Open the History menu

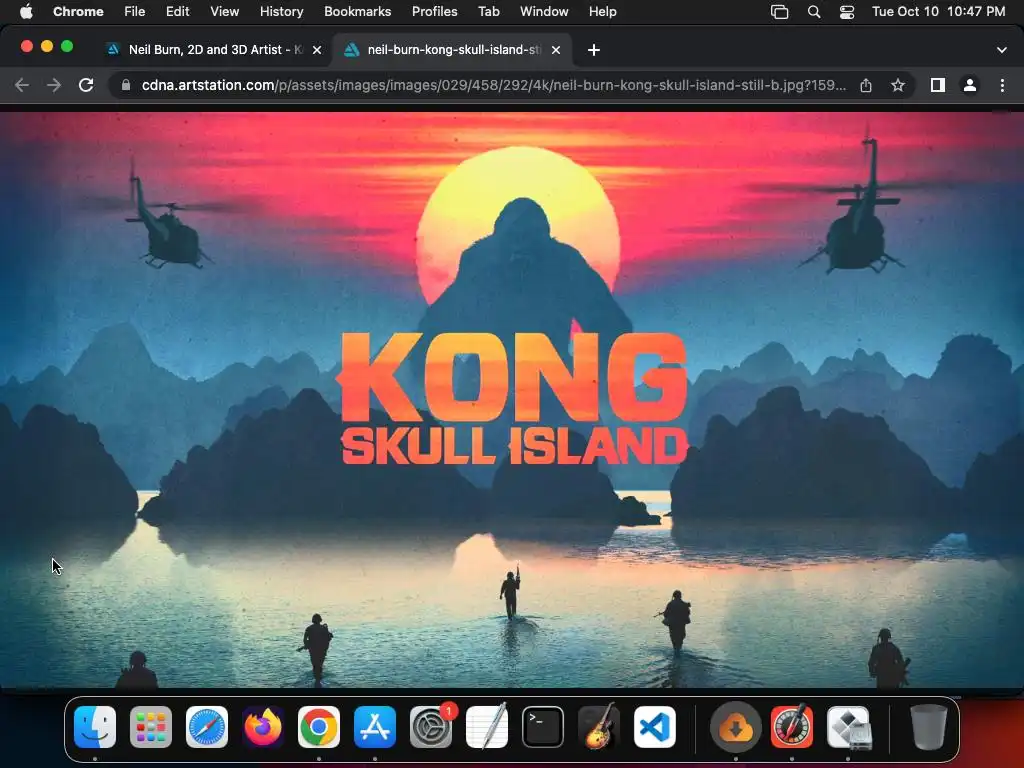(281, 12)
